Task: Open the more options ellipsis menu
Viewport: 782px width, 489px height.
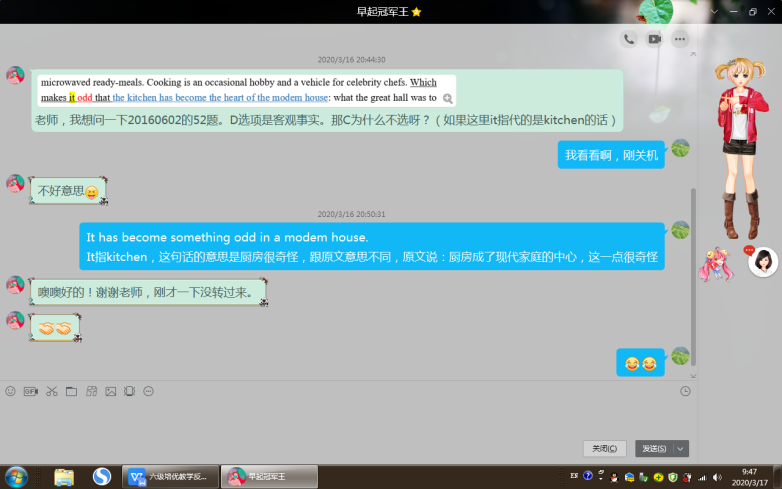Action: click(680, 39)
